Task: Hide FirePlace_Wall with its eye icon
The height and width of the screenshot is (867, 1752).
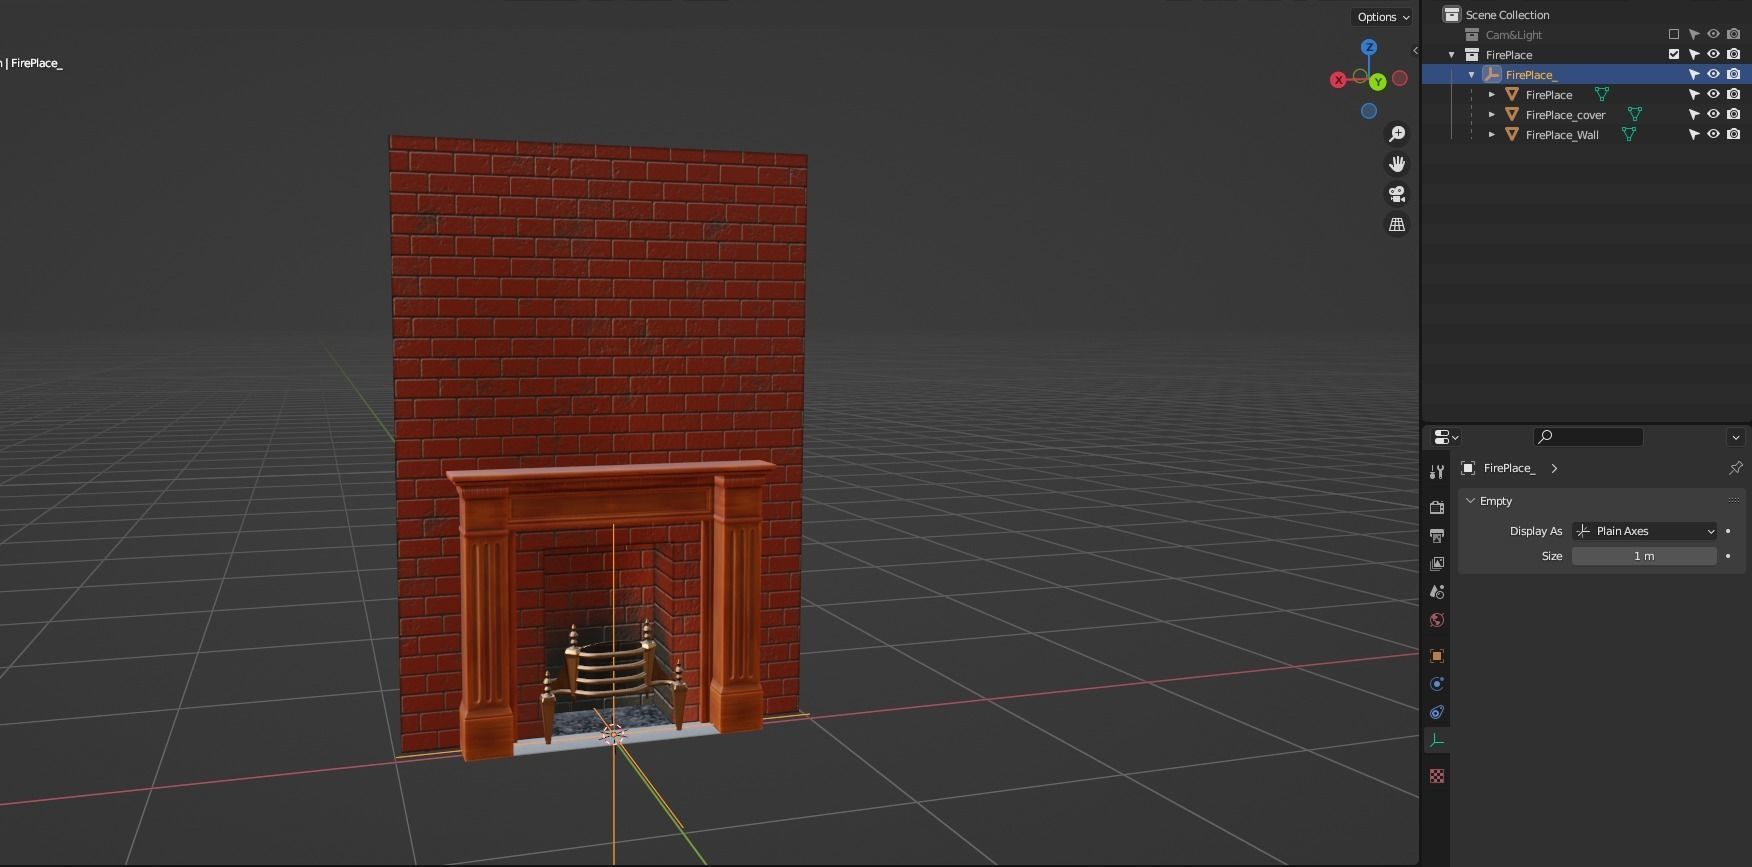Action: point(1713,134)
